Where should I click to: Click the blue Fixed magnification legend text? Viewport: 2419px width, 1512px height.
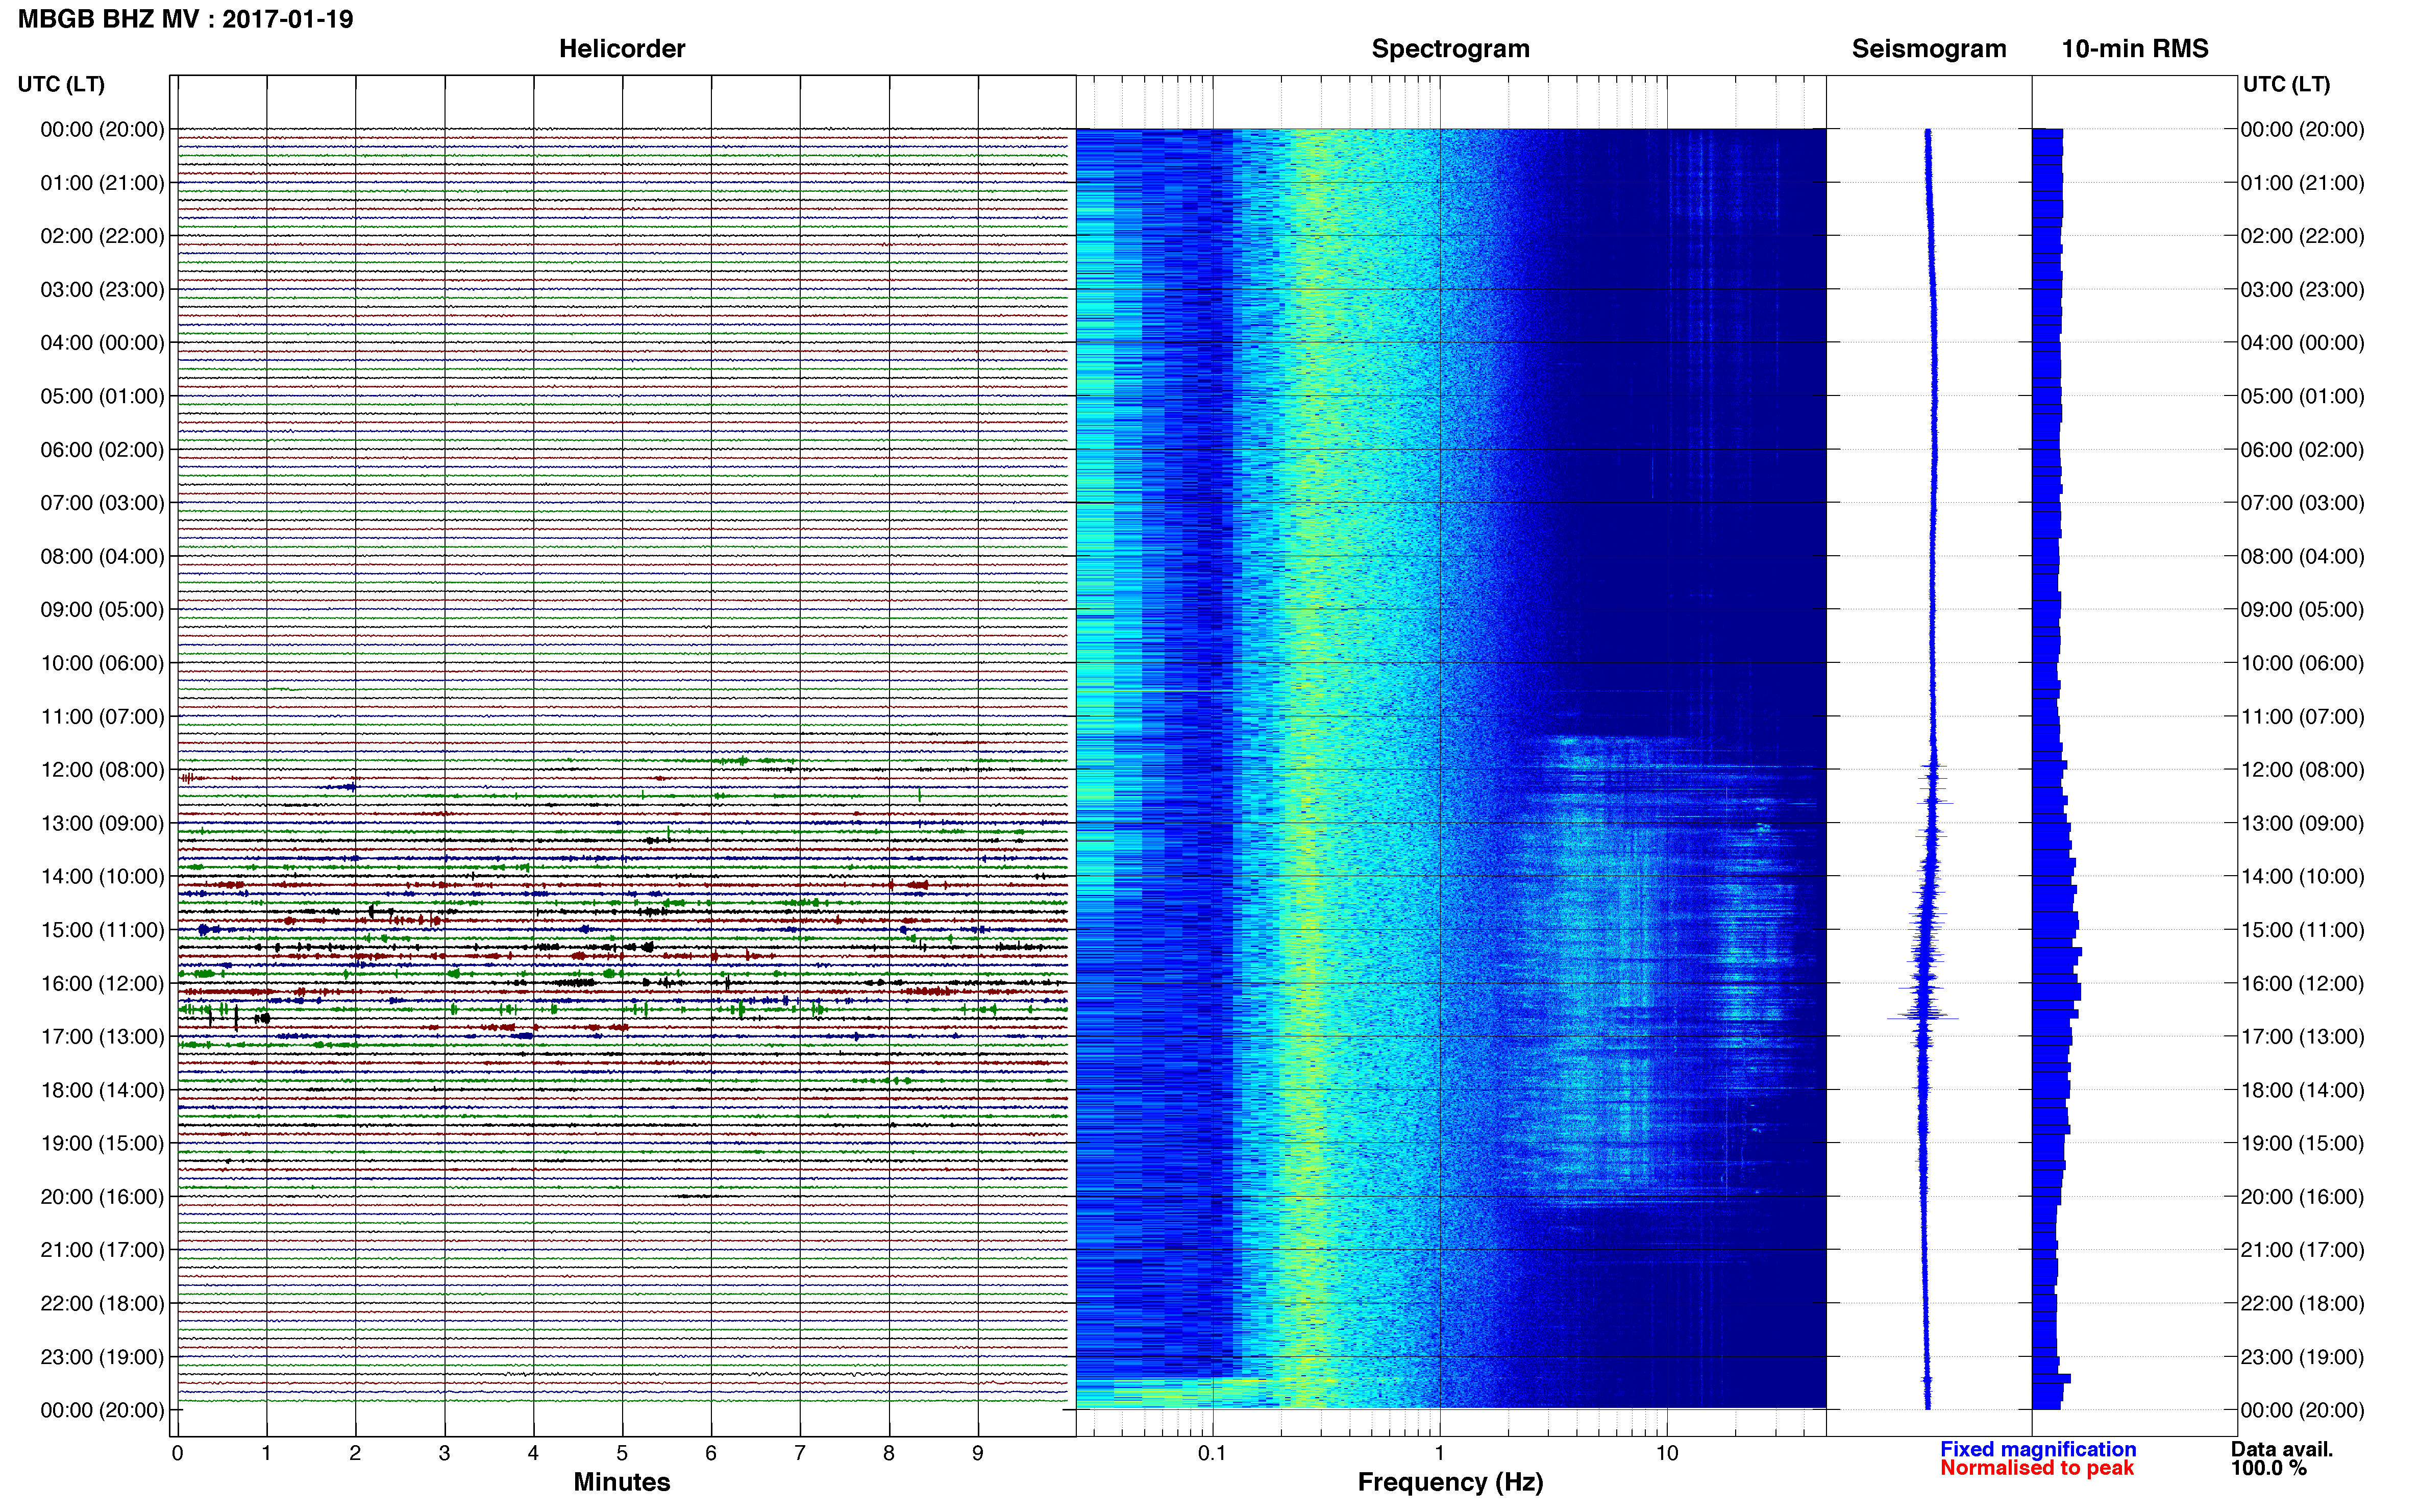pos(2038,1449)
